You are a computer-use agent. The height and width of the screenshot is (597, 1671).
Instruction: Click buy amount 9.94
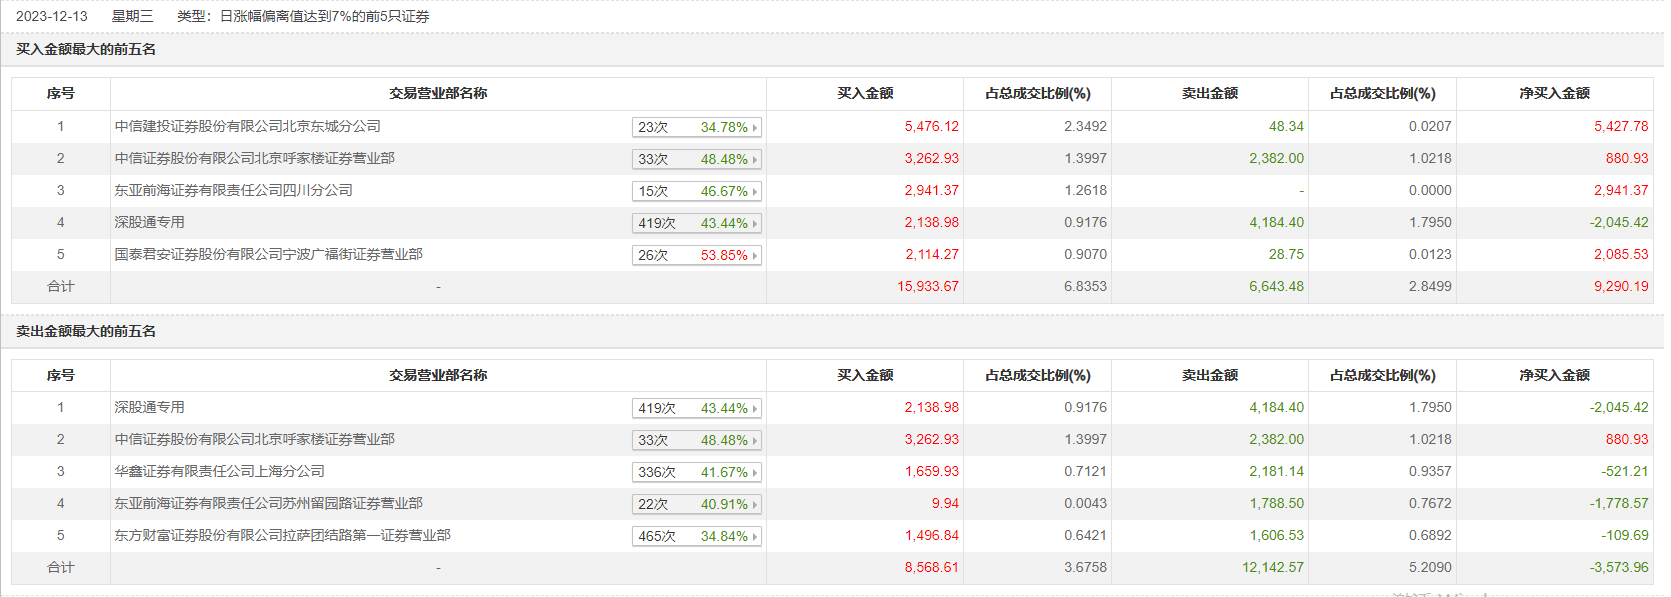(x=945, y=503)
